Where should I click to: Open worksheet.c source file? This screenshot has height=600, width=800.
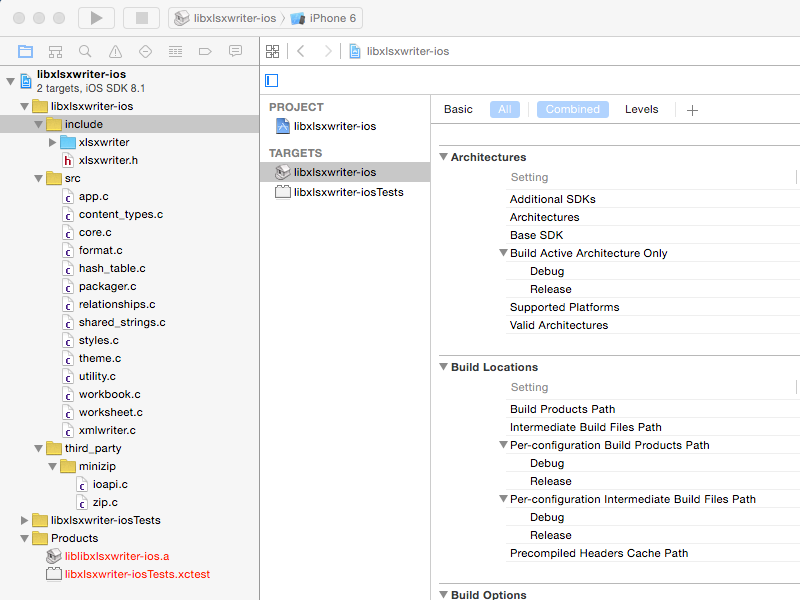(x=111, y=412)
